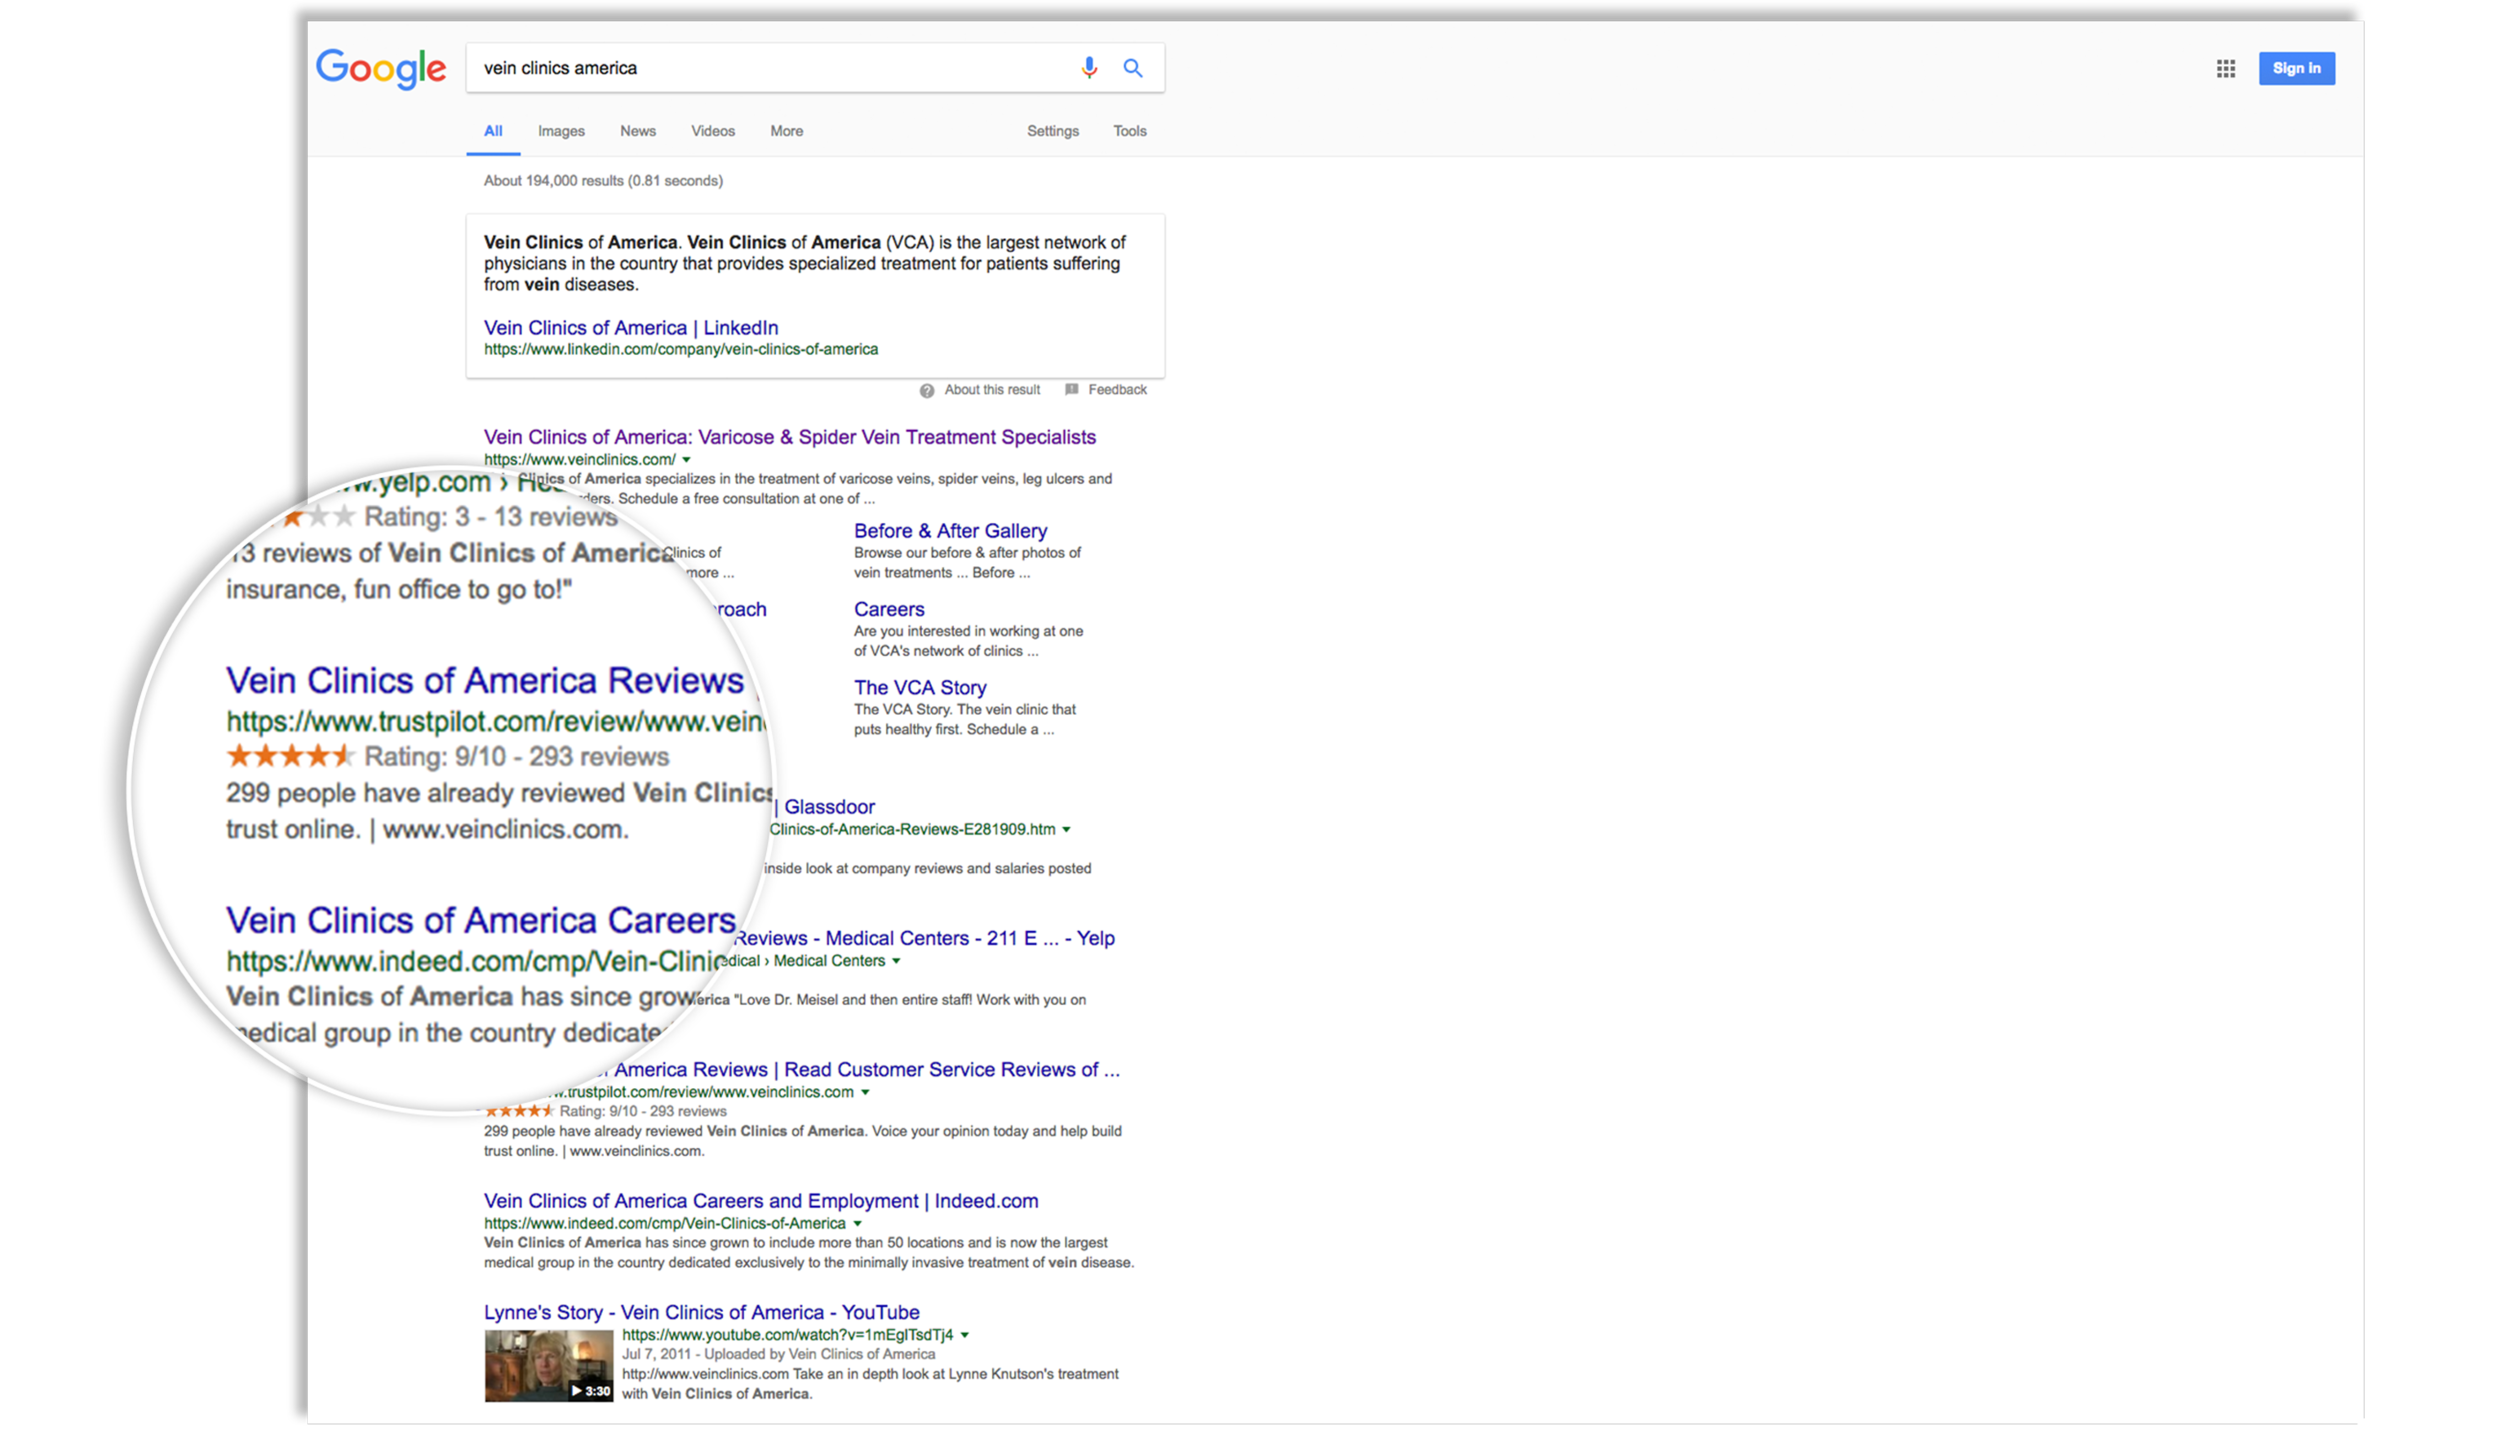Open Varicose & Spider Vein Treatment Specialists result
The image size is (2500, 1435).
click(x=790, y=437)
